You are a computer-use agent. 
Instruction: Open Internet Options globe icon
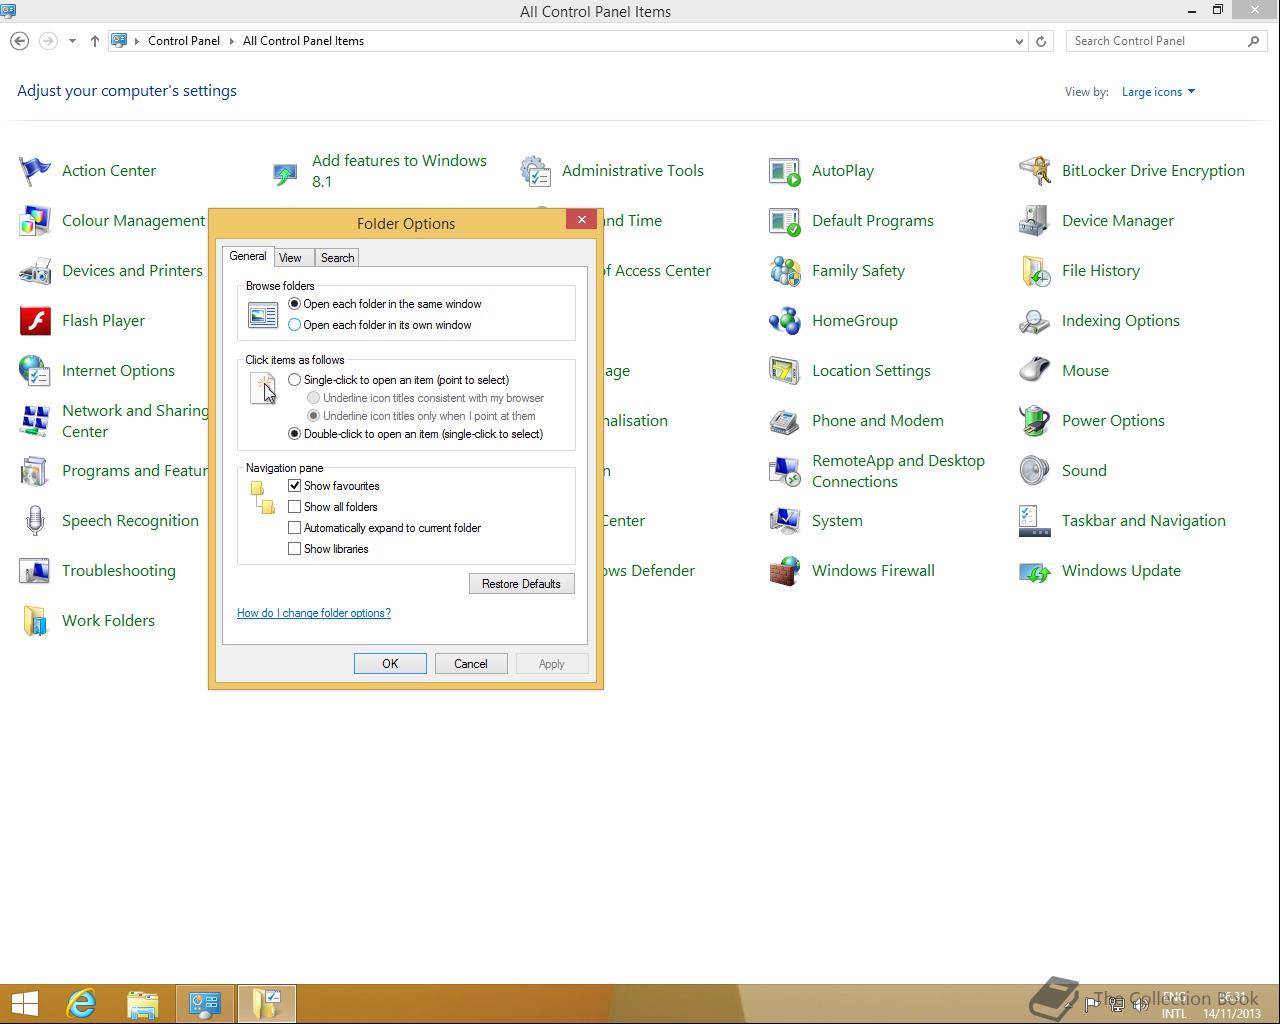(35, 371)
